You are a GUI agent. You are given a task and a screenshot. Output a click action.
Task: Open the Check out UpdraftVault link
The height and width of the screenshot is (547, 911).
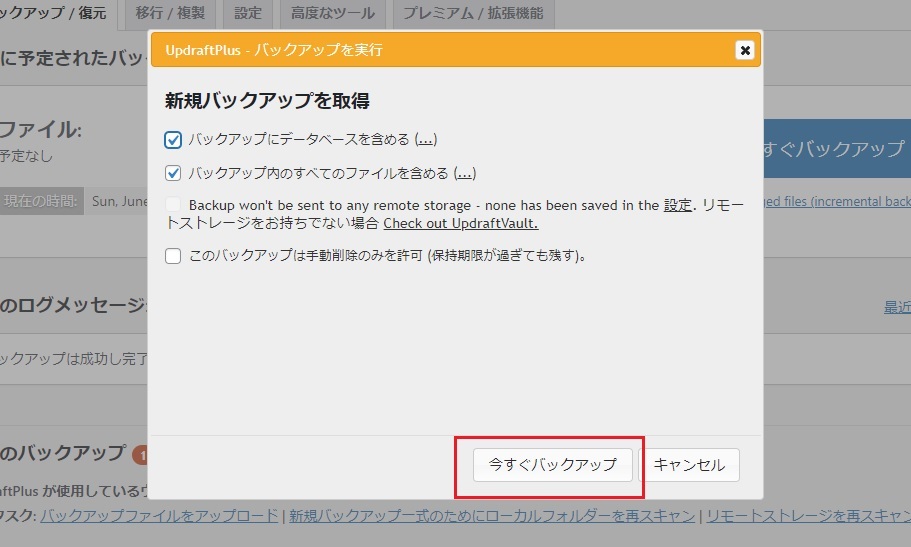tap(460, 224)
